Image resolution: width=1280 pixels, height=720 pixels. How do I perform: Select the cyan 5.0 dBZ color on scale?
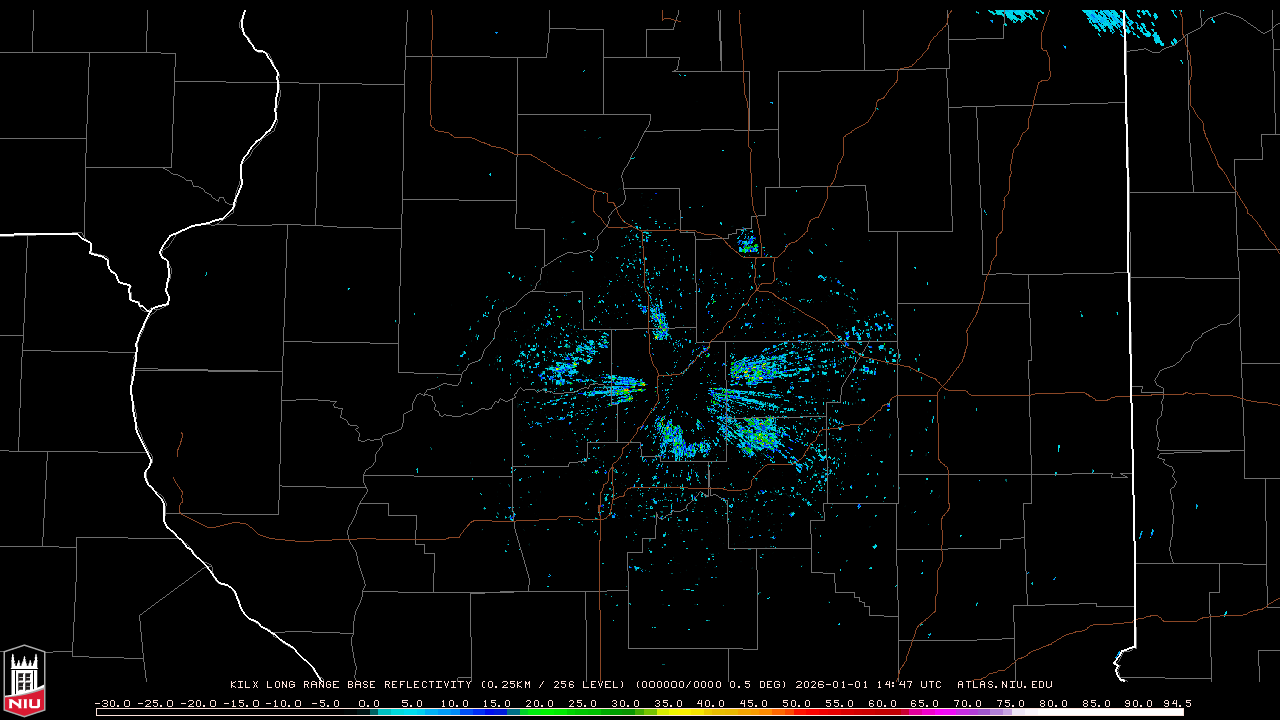click(x=413, y=712)
